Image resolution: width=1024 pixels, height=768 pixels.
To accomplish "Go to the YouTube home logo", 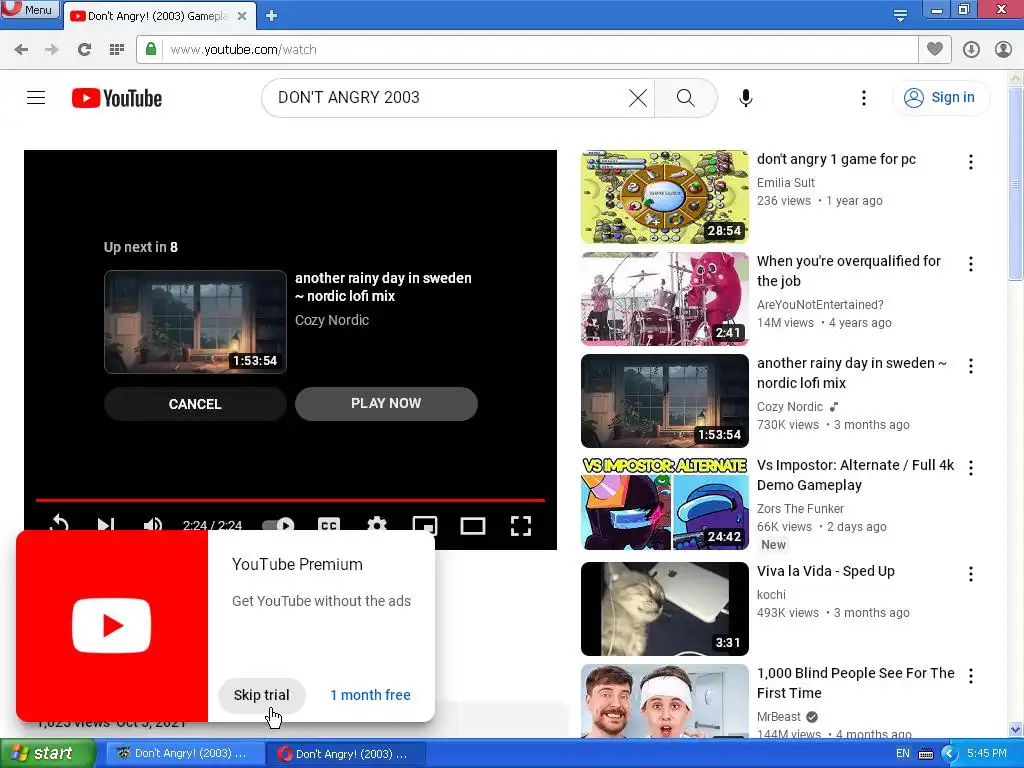I will (x=117, y=98).
